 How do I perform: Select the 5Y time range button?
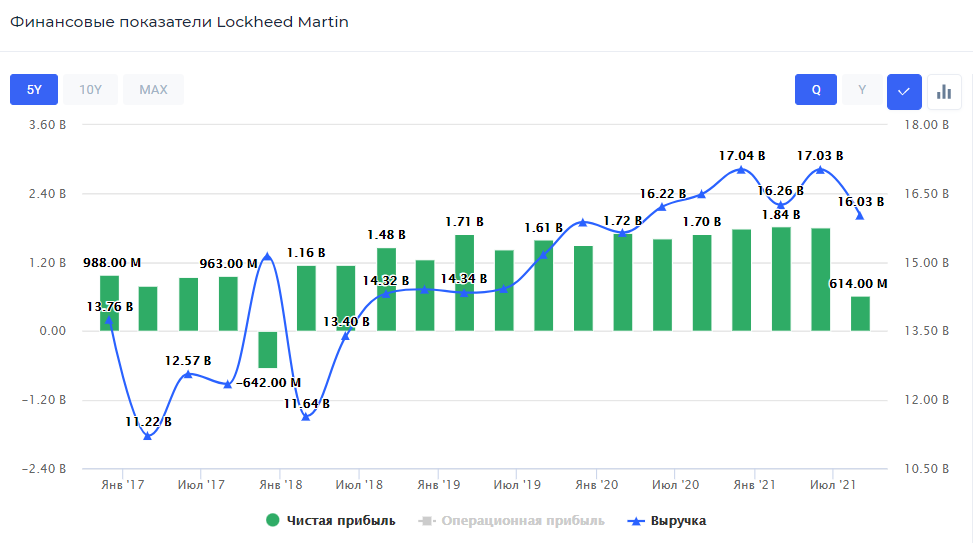(x=34, y=89)
